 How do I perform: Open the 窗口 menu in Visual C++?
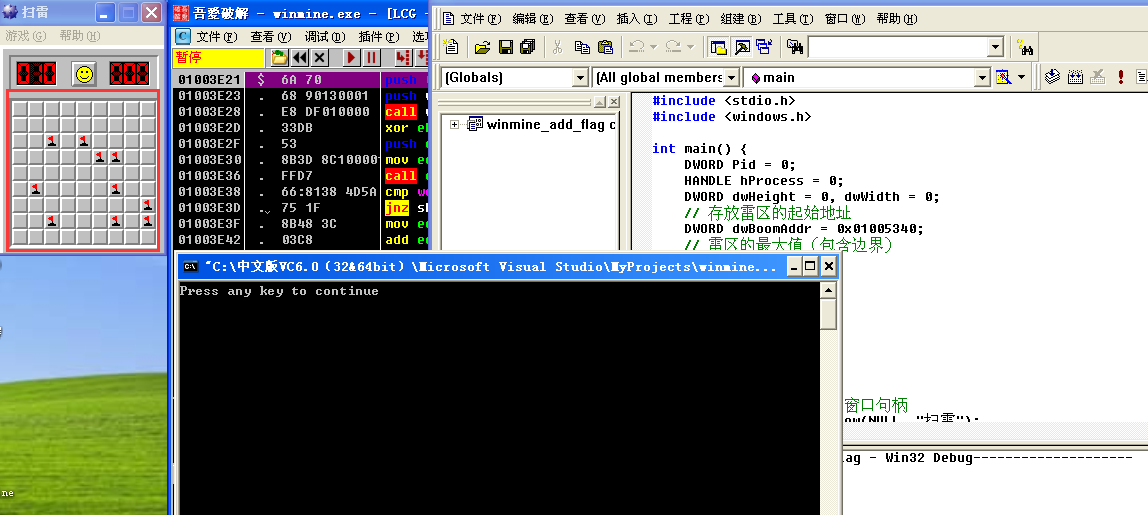(845, 19)
